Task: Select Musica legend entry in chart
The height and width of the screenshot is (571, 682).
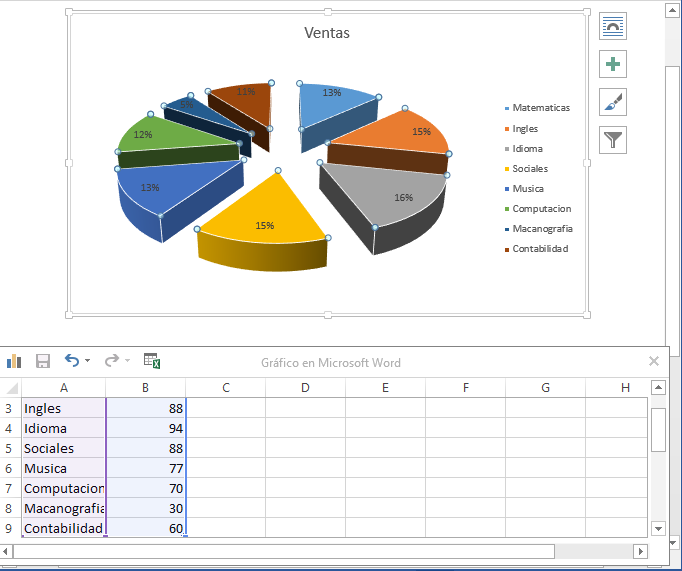Action: [x=524, y=189]
